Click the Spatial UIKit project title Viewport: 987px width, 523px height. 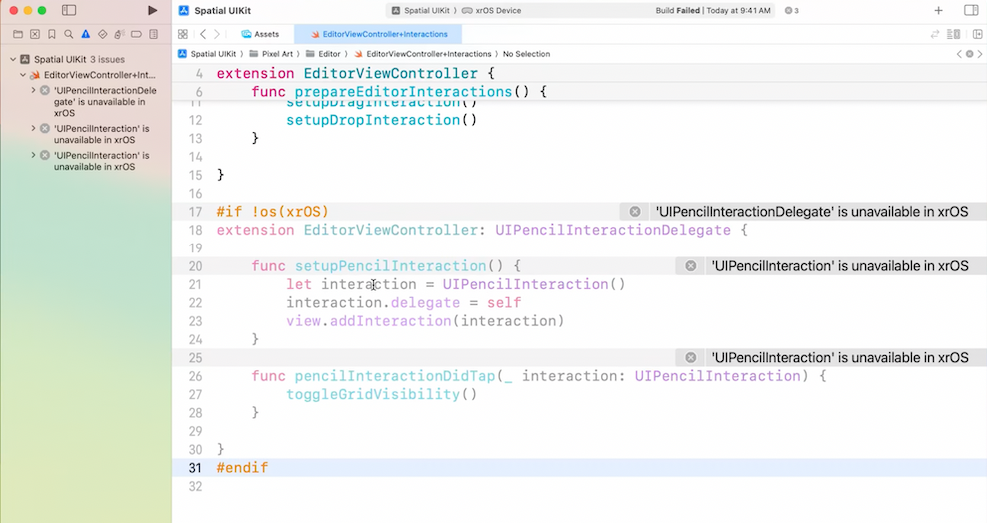pyautogui.click(x=223, y=10)
